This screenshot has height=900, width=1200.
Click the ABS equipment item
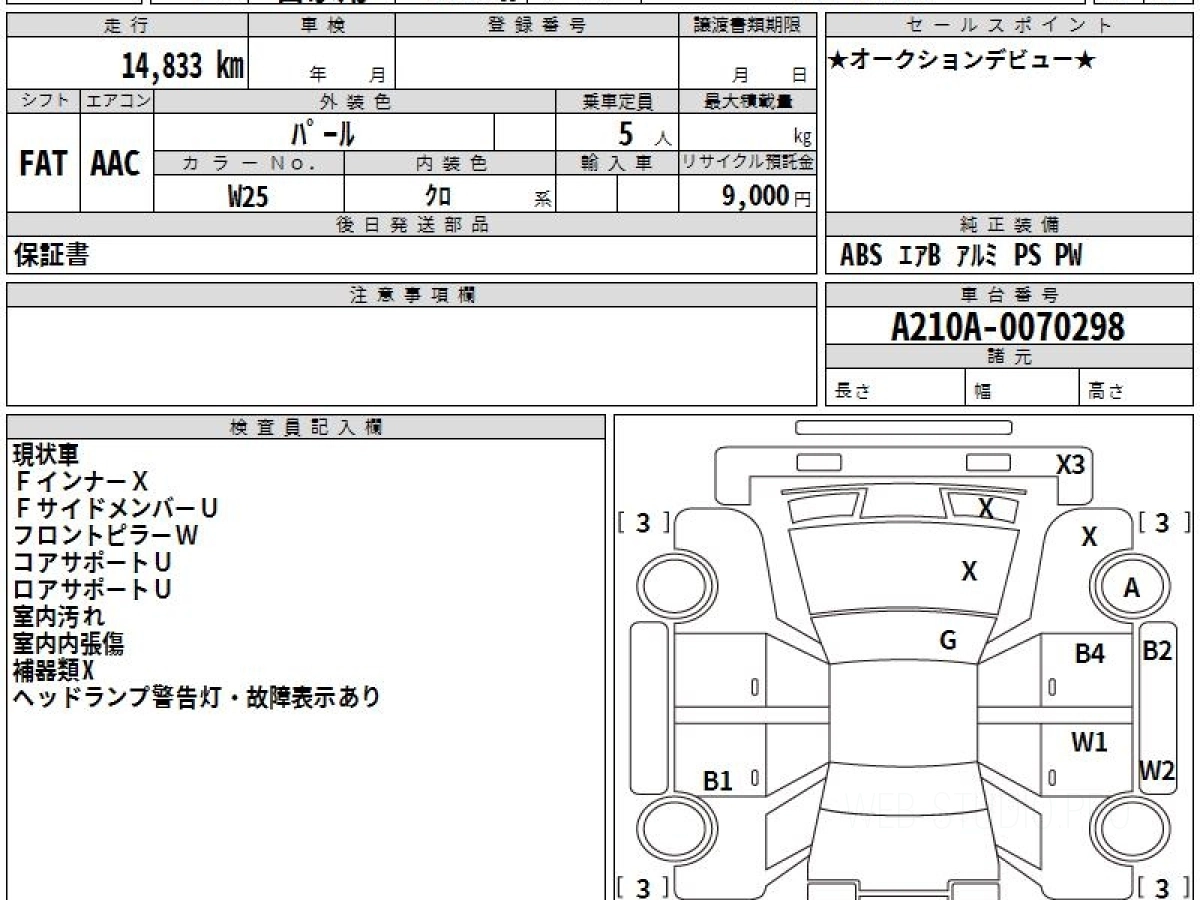pyautogui.click(x=861, y=256)
